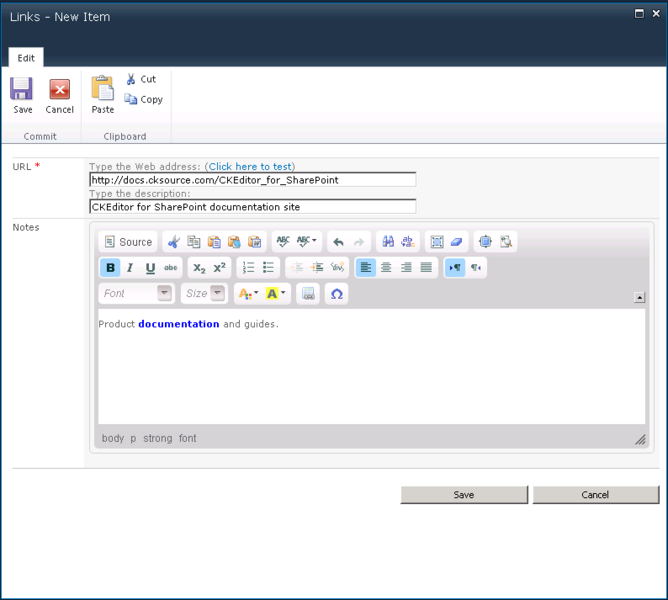Click the Maximize editor icon
This screenshot has height=600, width=668.
click(485, 242)
